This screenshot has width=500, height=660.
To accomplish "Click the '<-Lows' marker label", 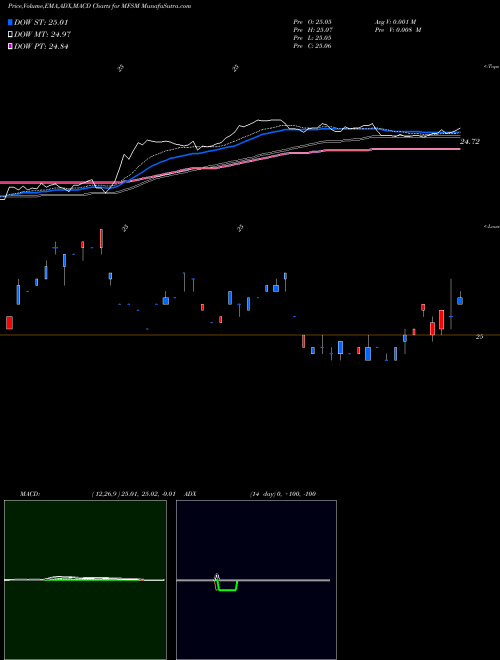I will (x=492, y=226).
